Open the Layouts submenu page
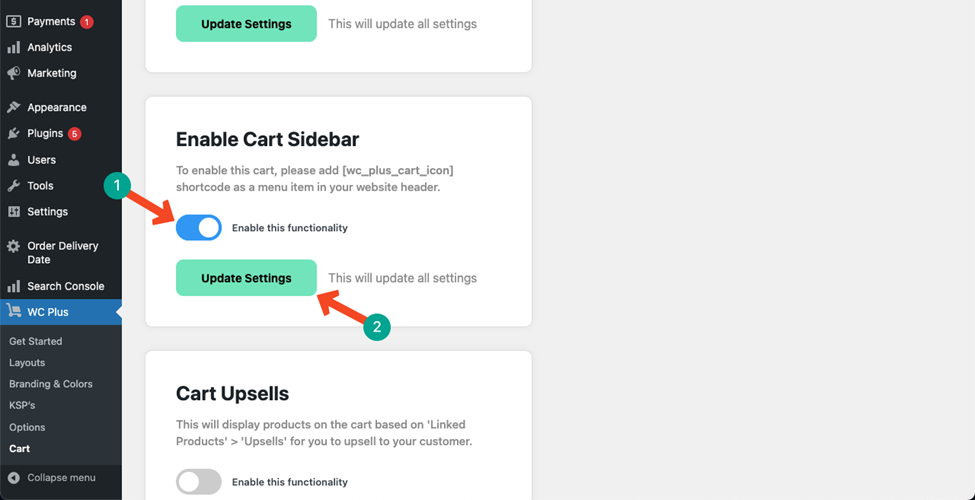 point(27,363)
